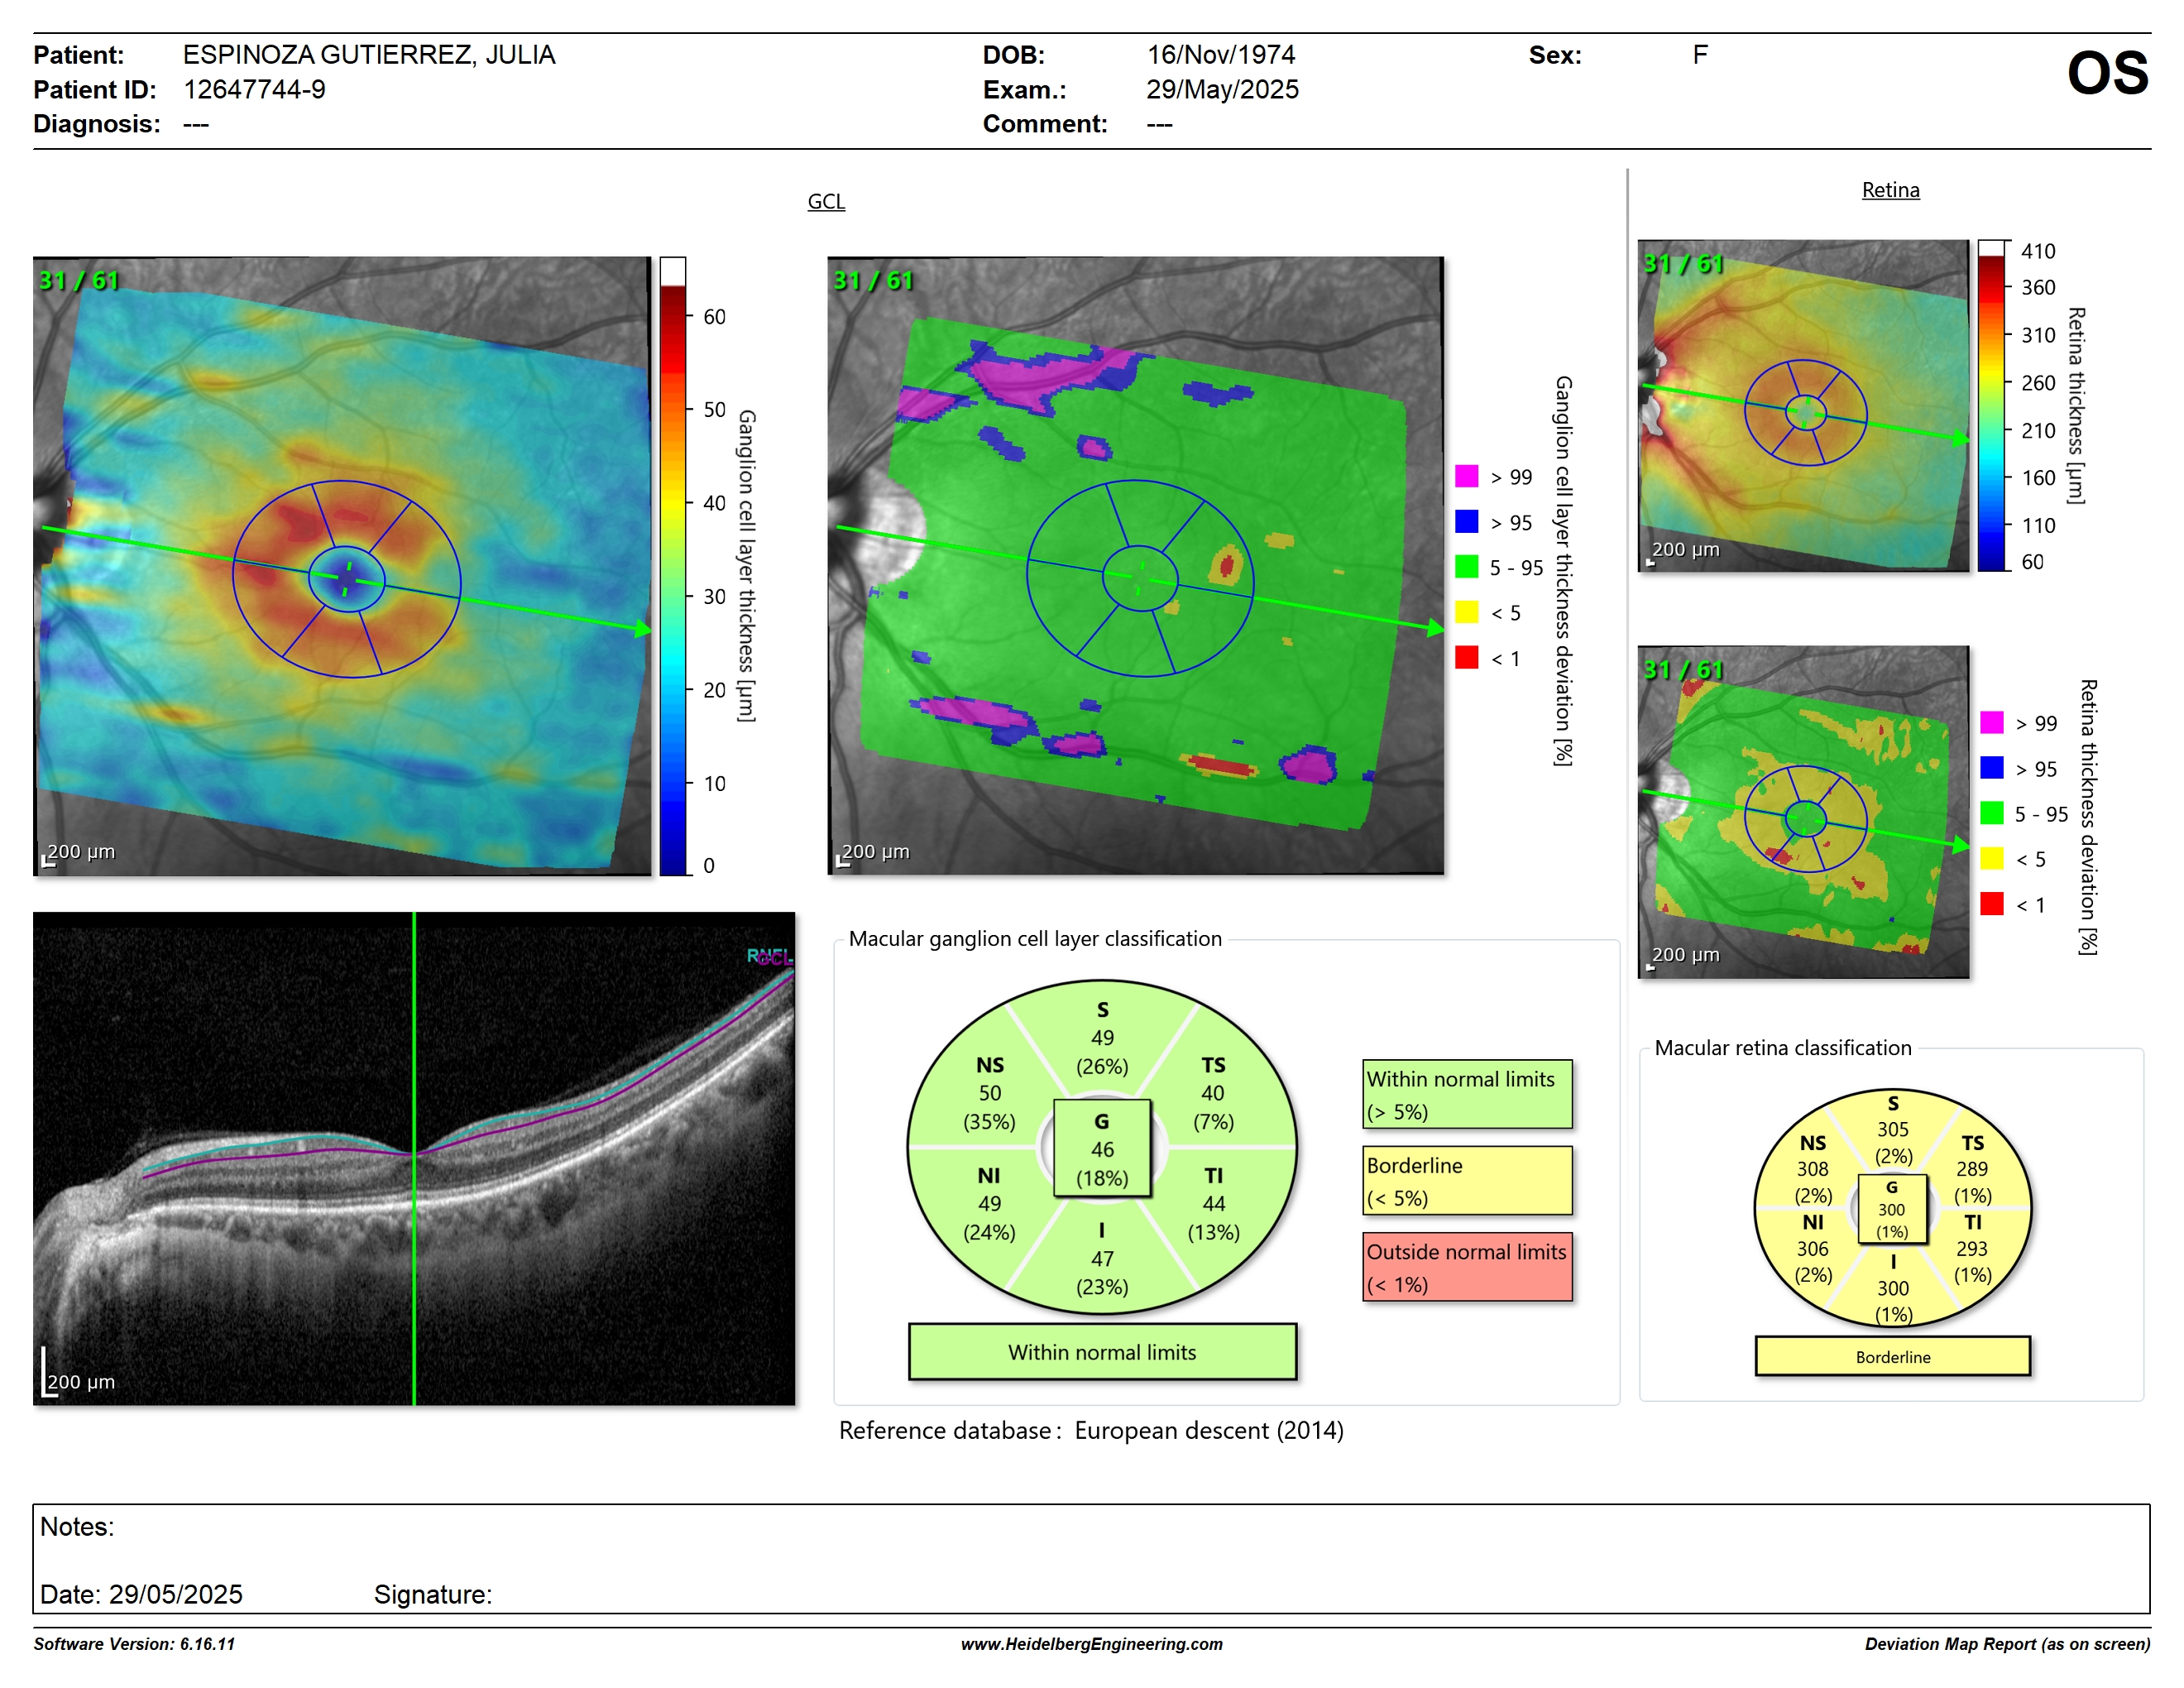Click the GCL center G value 46
Viewport: 2184px width, 1688px height.
click(x=1102, y=1149)
